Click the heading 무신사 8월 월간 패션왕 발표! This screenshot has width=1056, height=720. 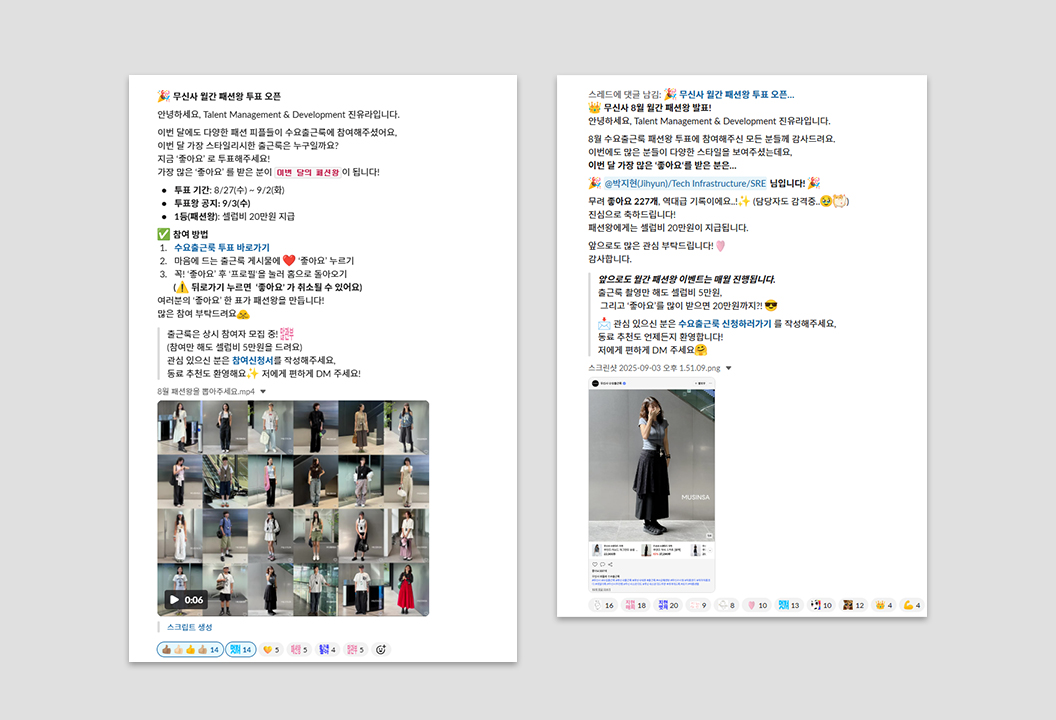pos(657,108)
